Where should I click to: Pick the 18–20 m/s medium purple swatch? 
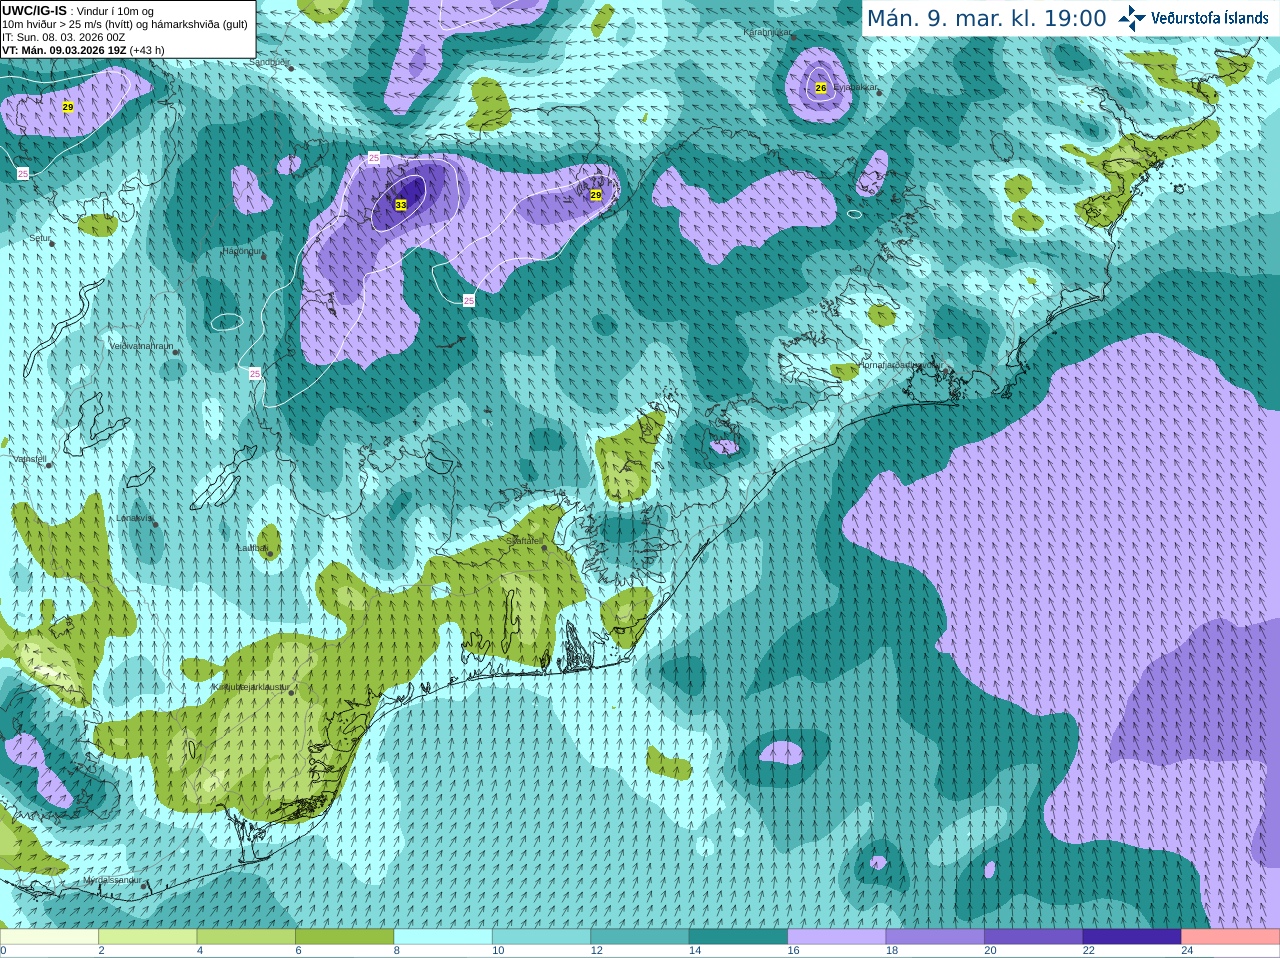[935, 936]
